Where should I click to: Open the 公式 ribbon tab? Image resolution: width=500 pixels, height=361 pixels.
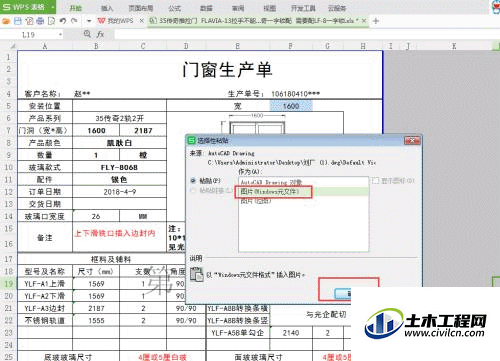point(174,8)
